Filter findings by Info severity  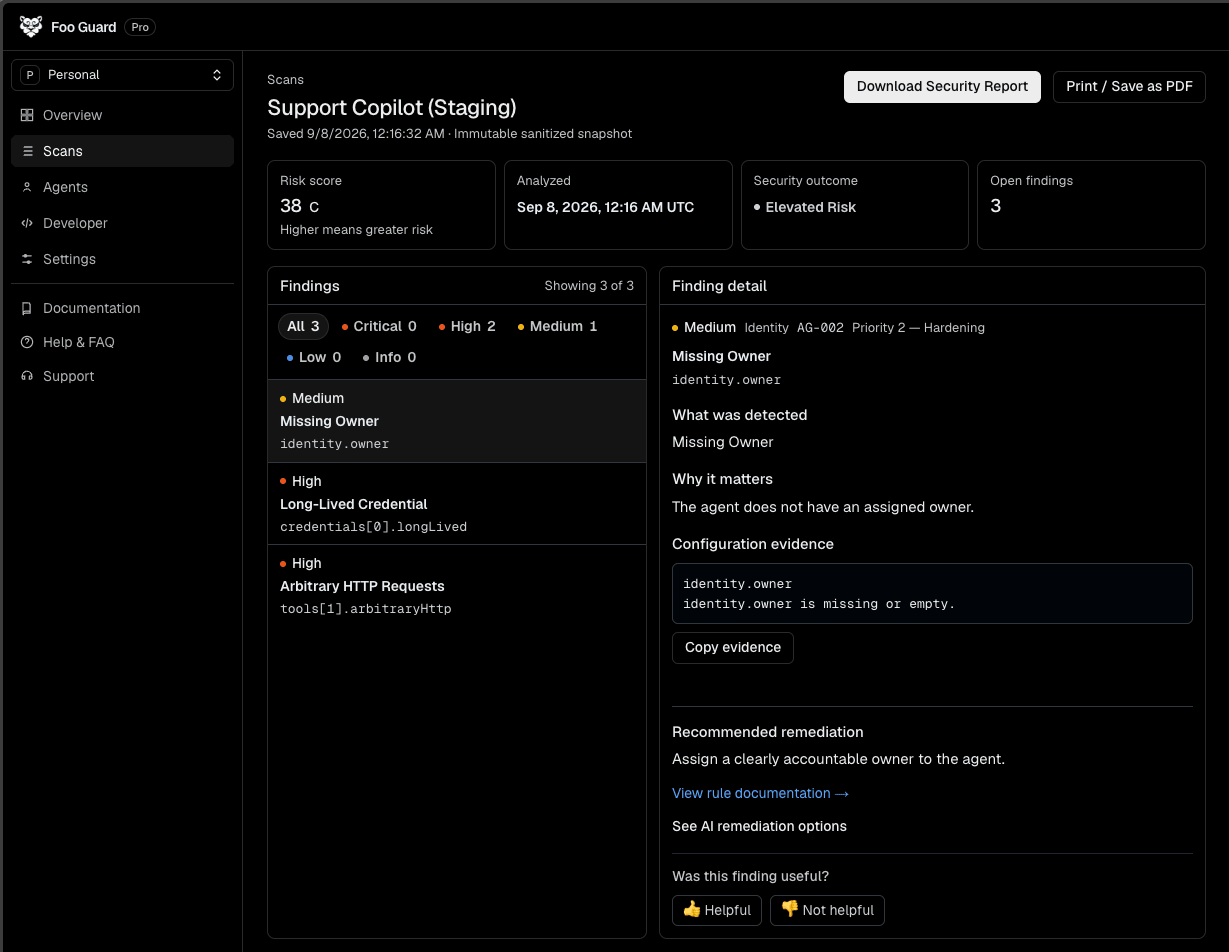tap(389, 357)
